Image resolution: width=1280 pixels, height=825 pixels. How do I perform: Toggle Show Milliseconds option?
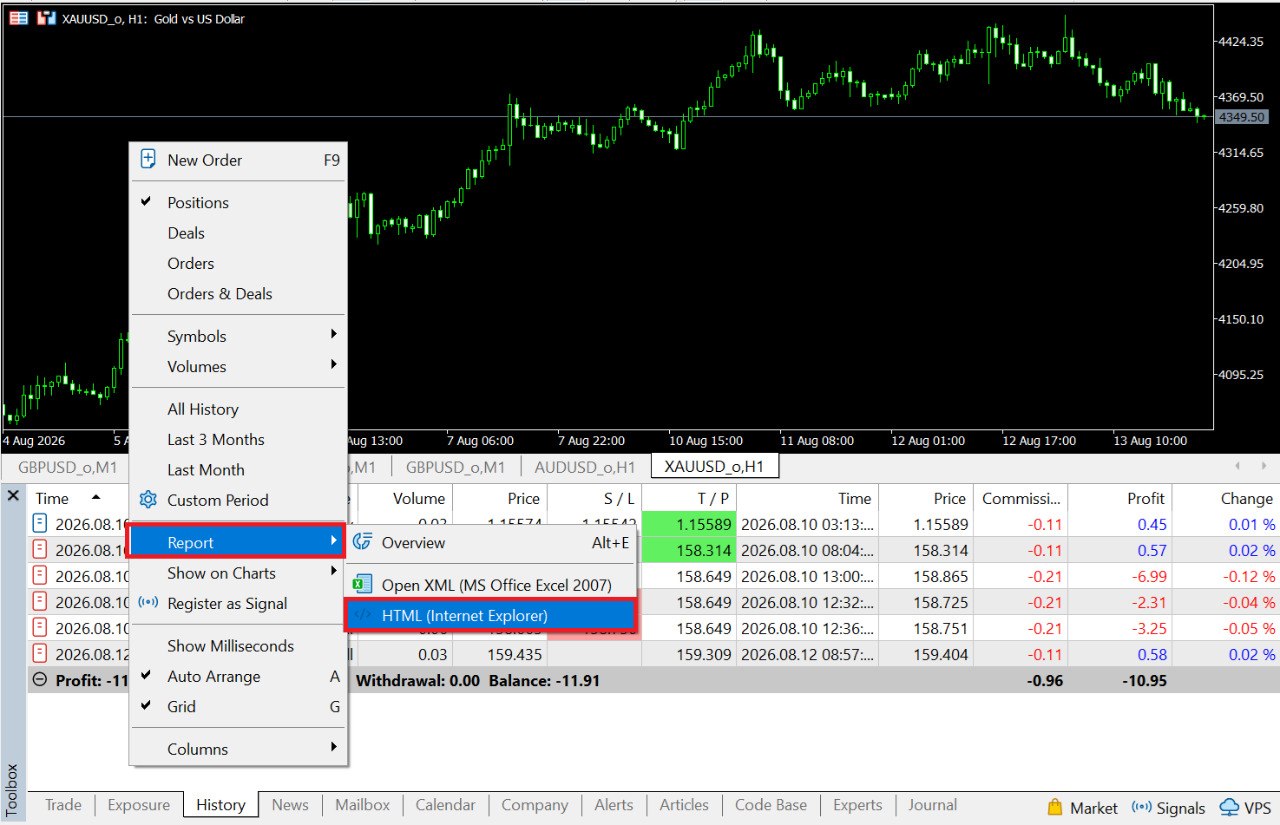point(238,646)
